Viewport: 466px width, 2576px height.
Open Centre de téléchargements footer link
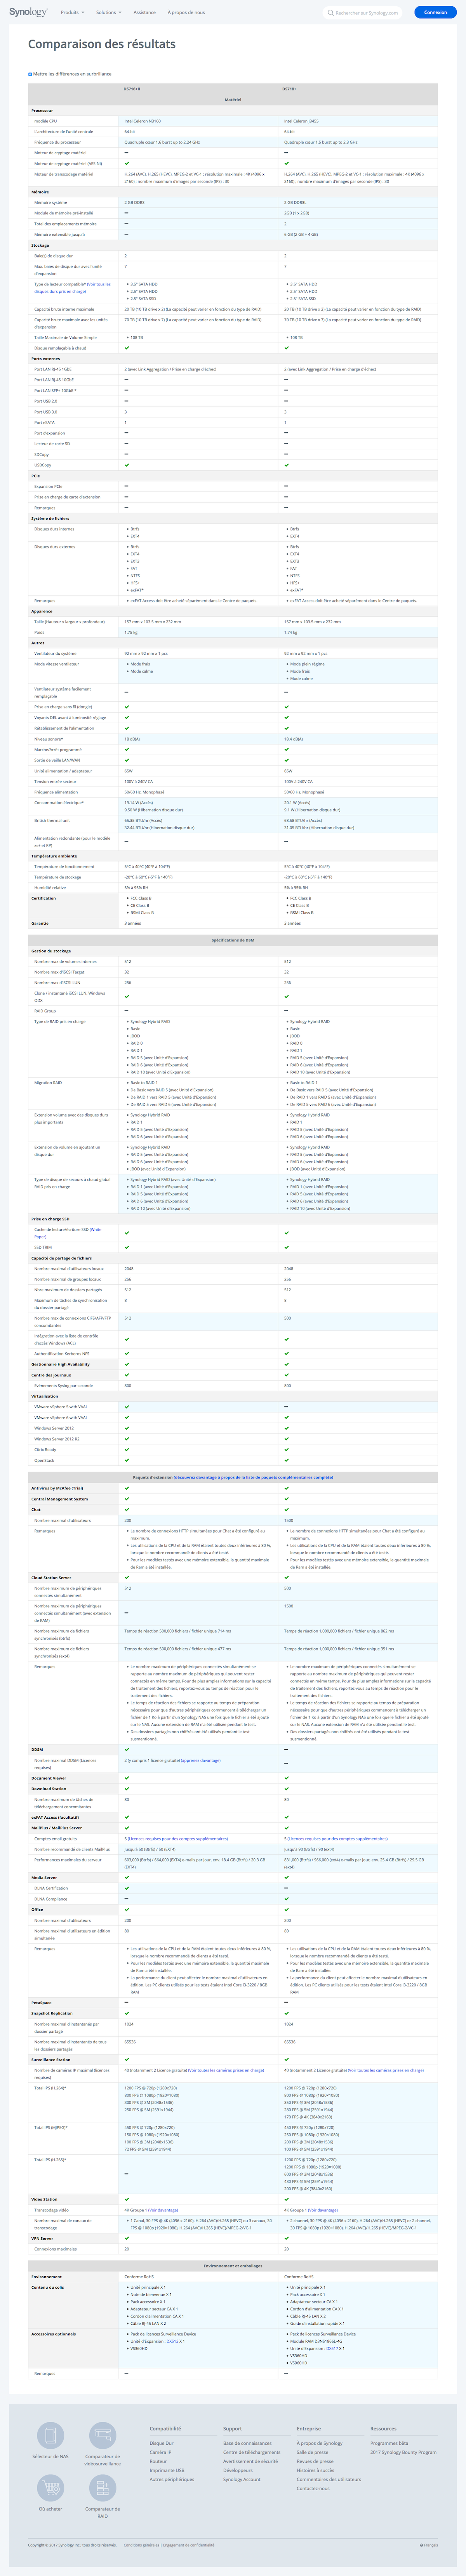[x=252, y=2452]
